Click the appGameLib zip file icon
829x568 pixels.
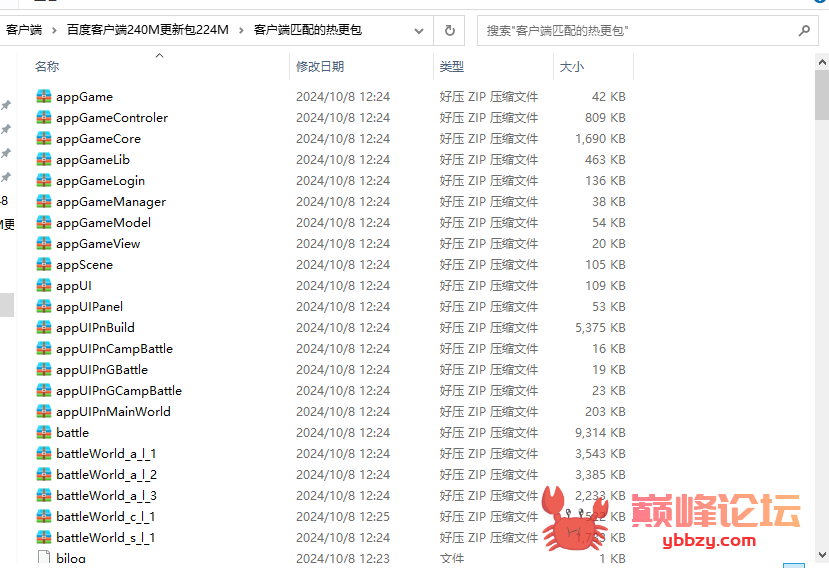[44, 160]
